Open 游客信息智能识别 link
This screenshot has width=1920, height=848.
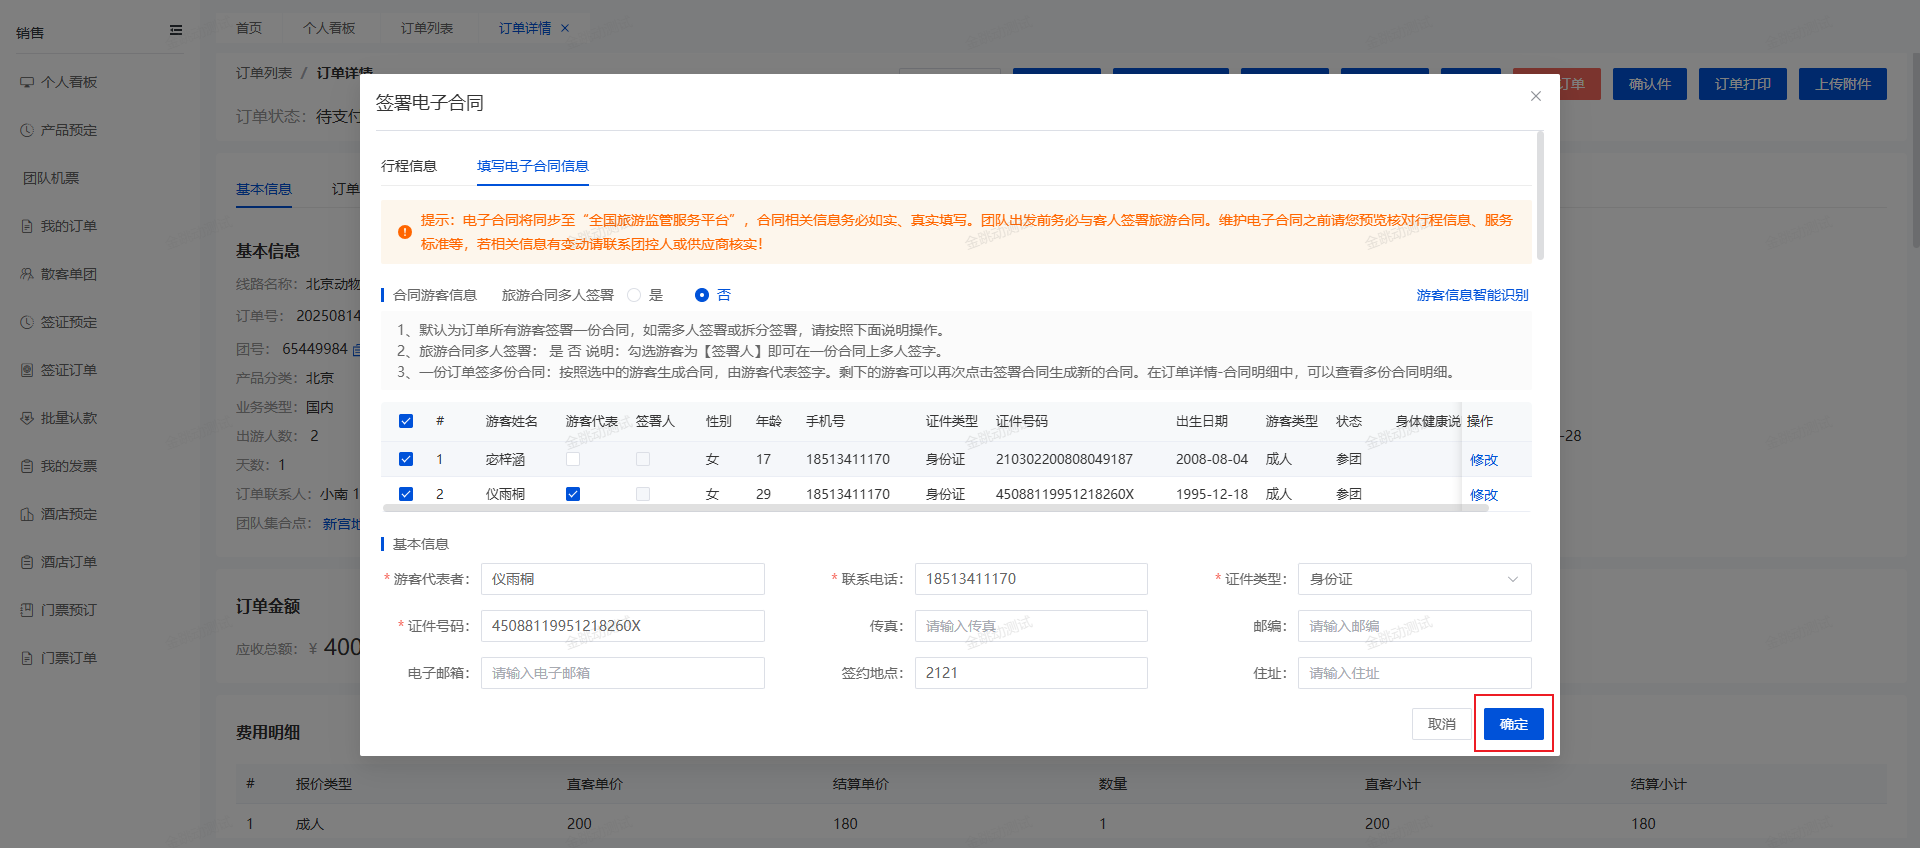click(x=1472, y=295)
